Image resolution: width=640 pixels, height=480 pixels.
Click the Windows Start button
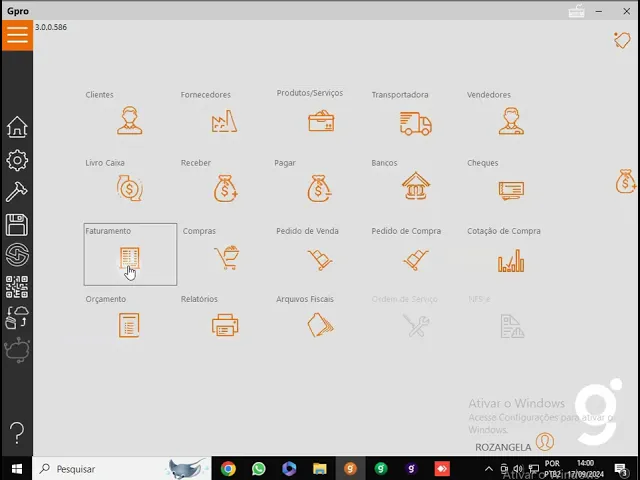click(x=17, y=469)
